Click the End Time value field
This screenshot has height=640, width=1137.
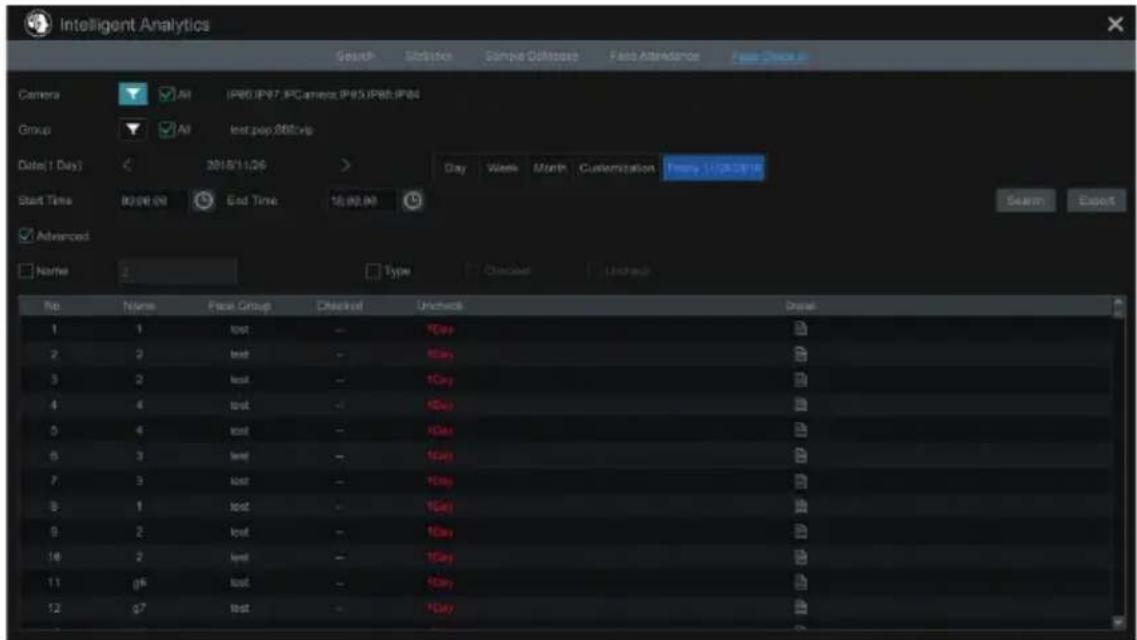[x=362, y=201]
